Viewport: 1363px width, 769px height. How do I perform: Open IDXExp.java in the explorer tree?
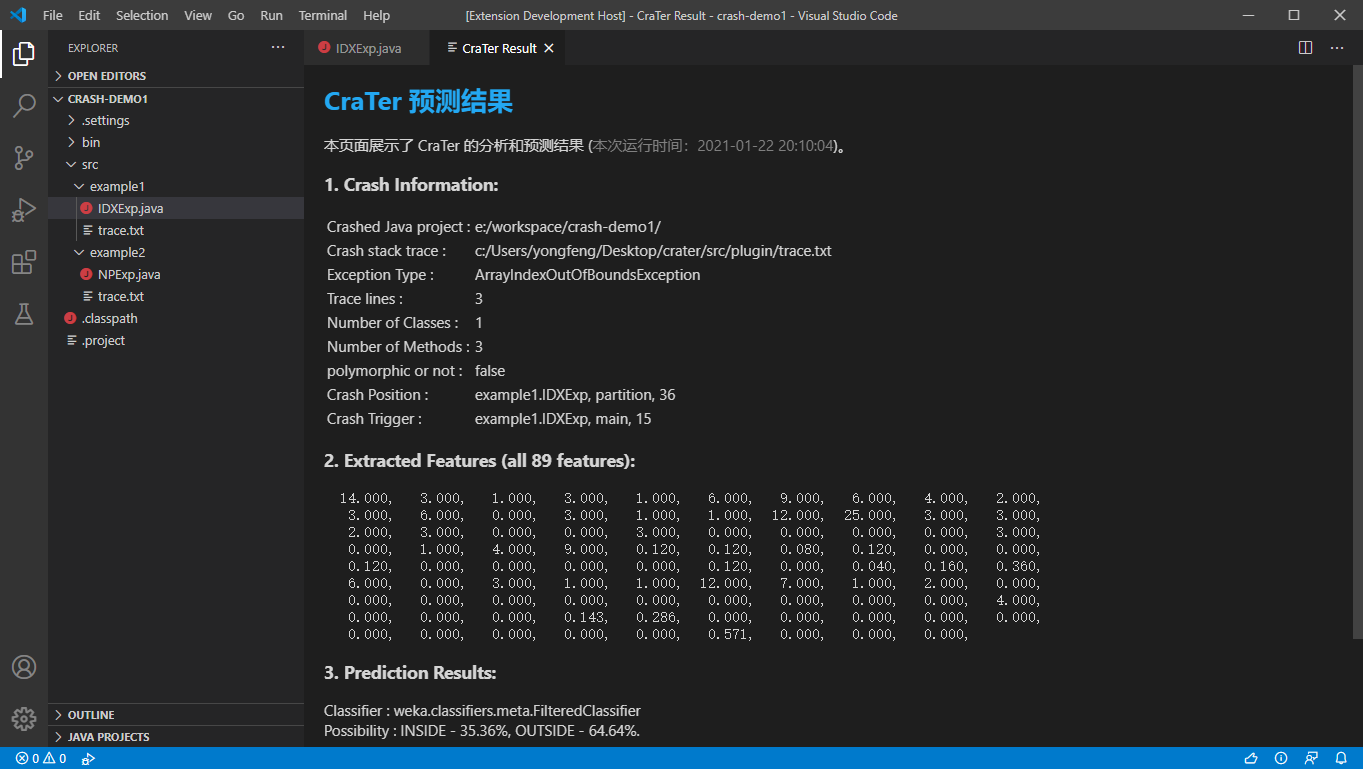176,209
